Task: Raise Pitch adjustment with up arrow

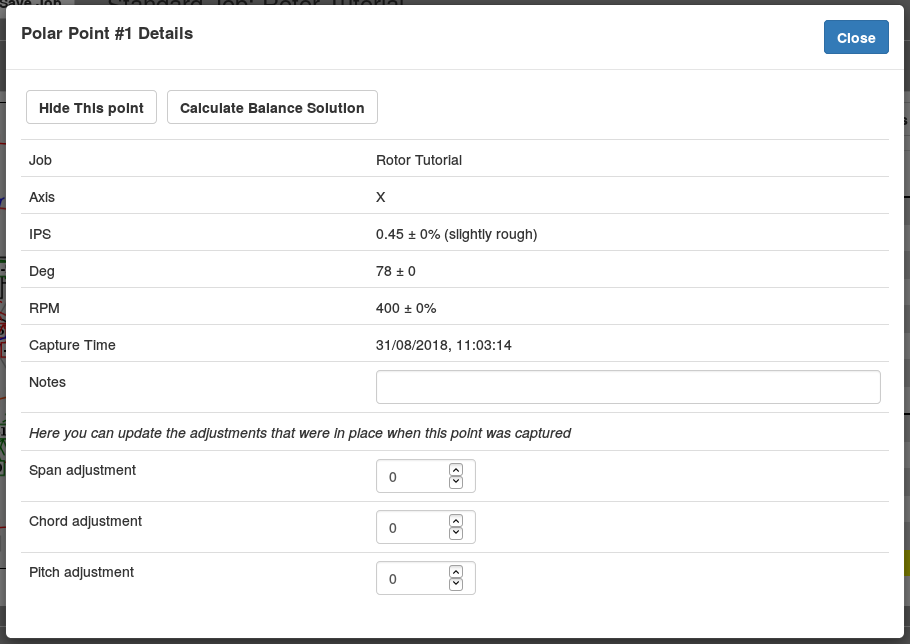Action: (x=456, y=572)
